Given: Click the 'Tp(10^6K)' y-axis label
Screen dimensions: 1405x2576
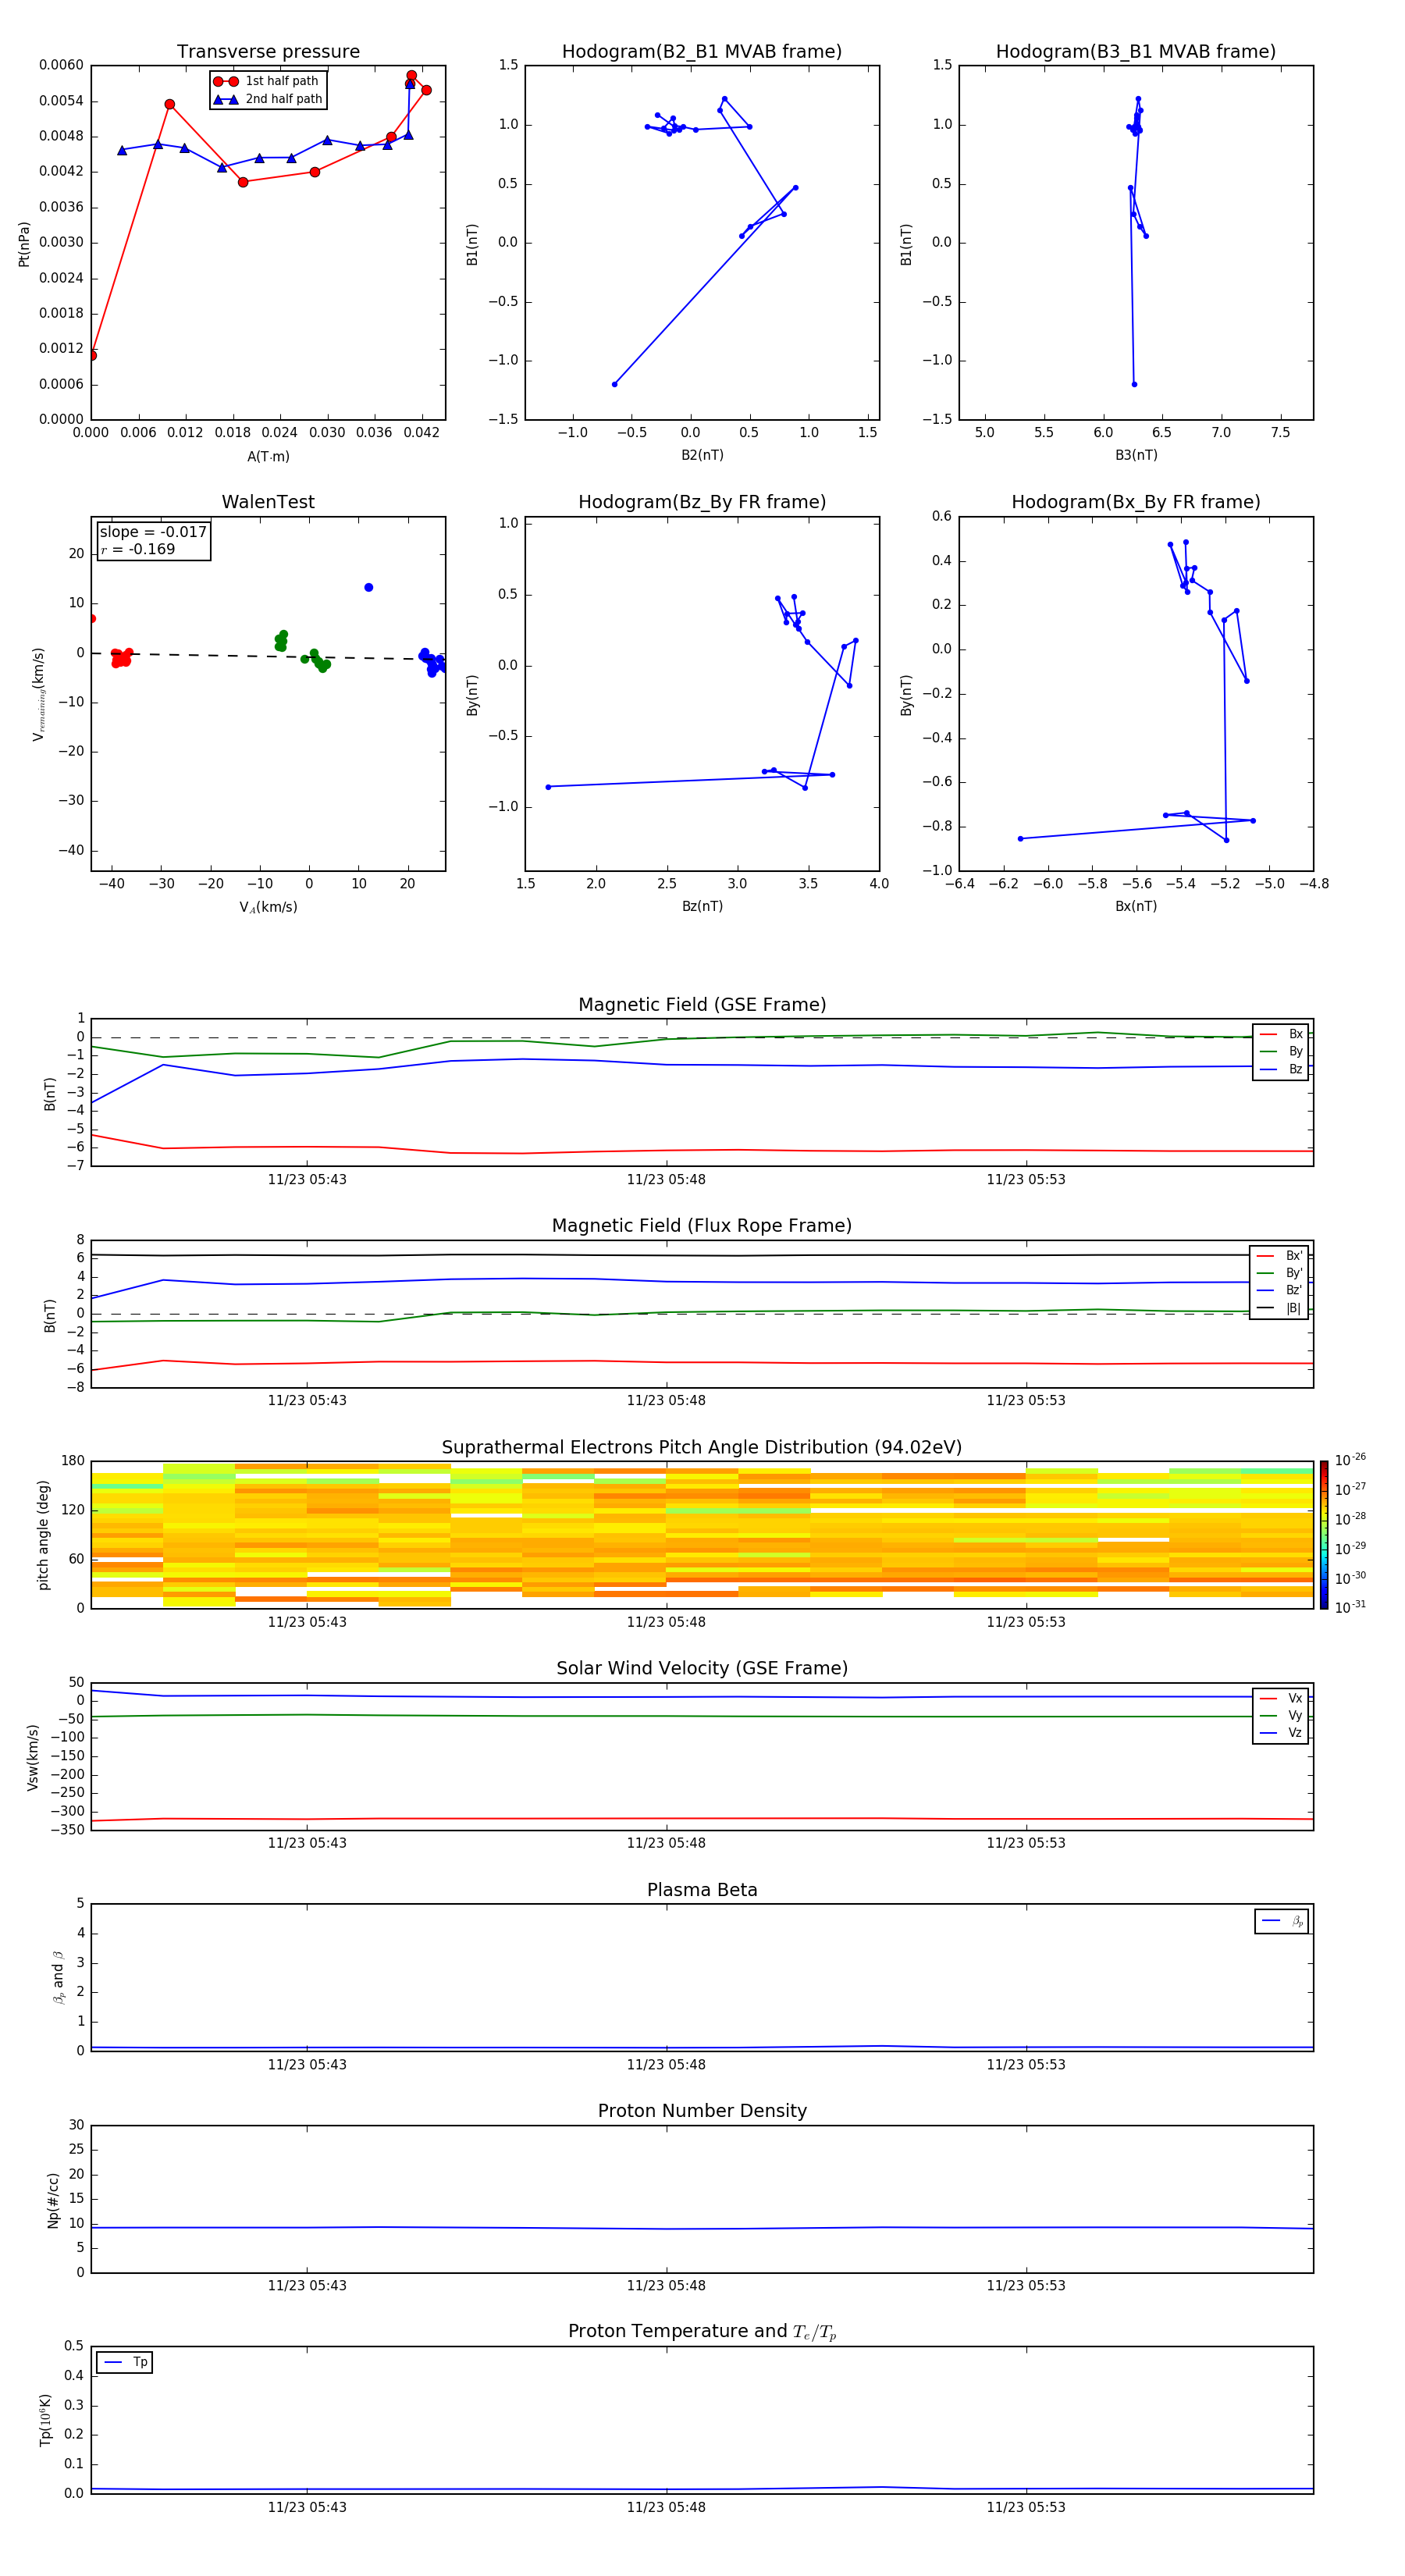Looking at the screenshot, I should coord(45,2420).
